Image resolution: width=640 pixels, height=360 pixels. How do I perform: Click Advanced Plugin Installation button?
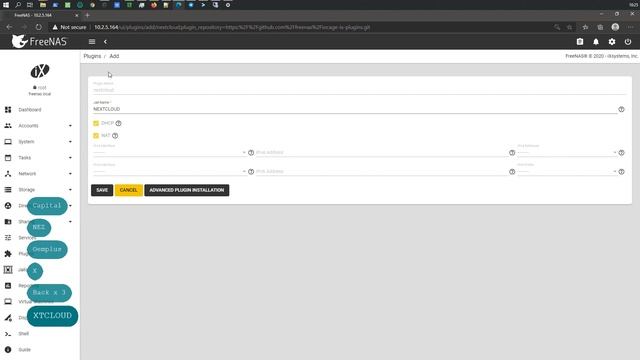click(x=187, y=190)
